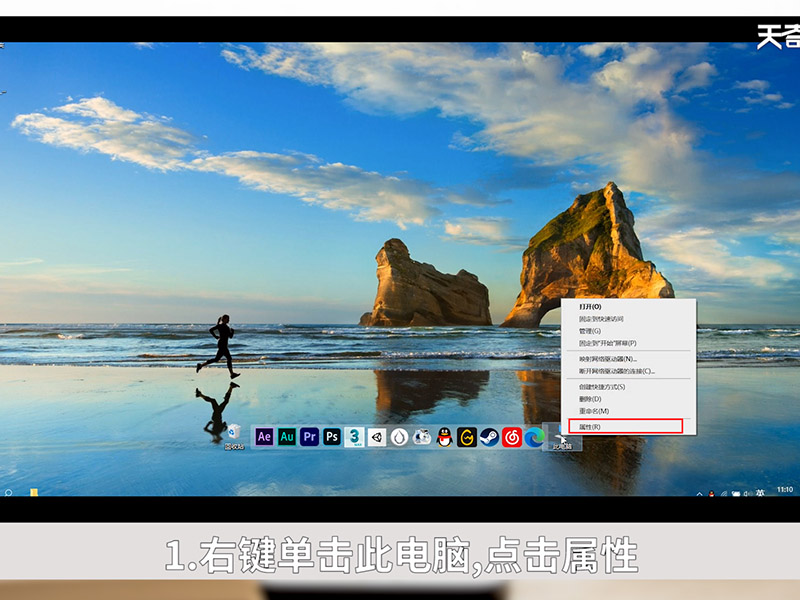Click the taskbar clock showing 11:10
Image resolution: width=800 pixels, height=600 pixels.
tap(784, 490)
